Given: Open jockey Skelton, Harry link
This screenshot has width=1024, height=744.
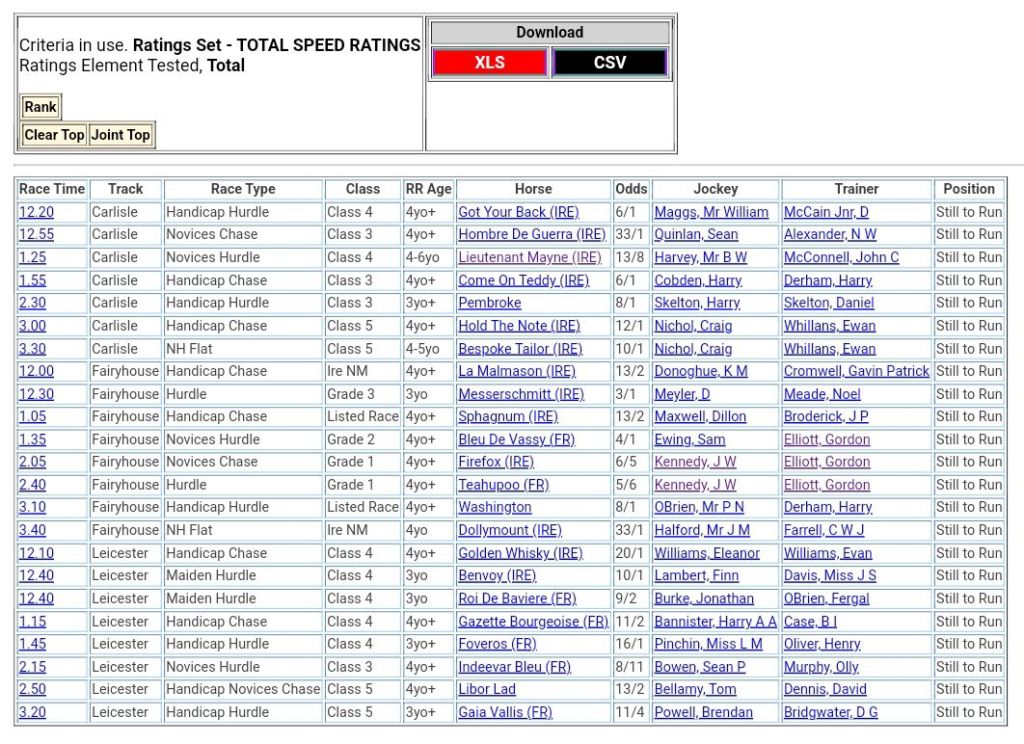Looking at the screenshot, I should pyautogui.click(x=697, y=303).
